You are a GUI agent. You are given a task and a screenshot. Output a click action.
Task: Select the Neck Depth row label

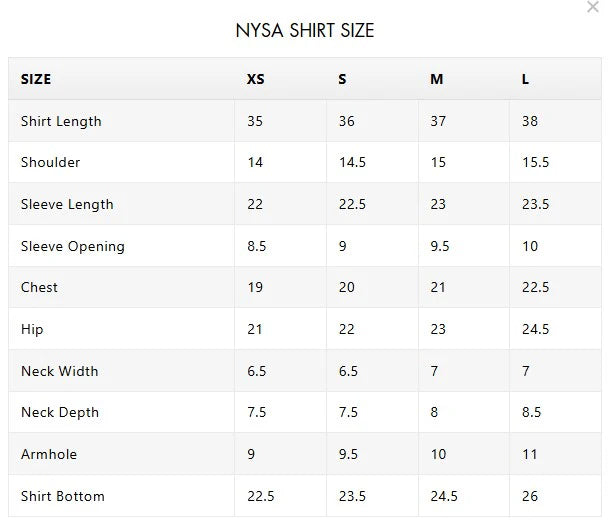click(59, 412)
